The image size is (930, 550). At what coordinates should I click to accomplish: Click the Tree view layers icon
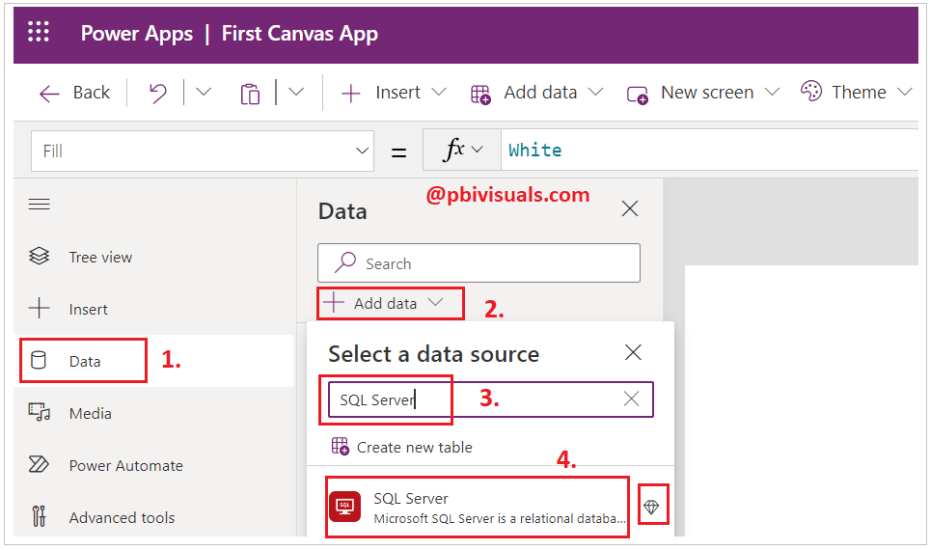39,256
